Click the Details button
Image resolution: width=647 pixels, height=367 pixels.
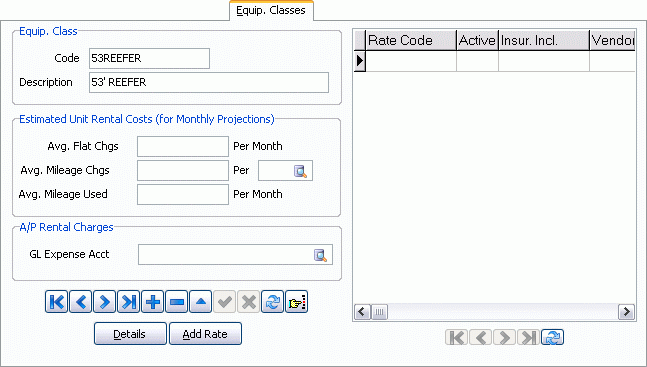(x=130, y=334)
